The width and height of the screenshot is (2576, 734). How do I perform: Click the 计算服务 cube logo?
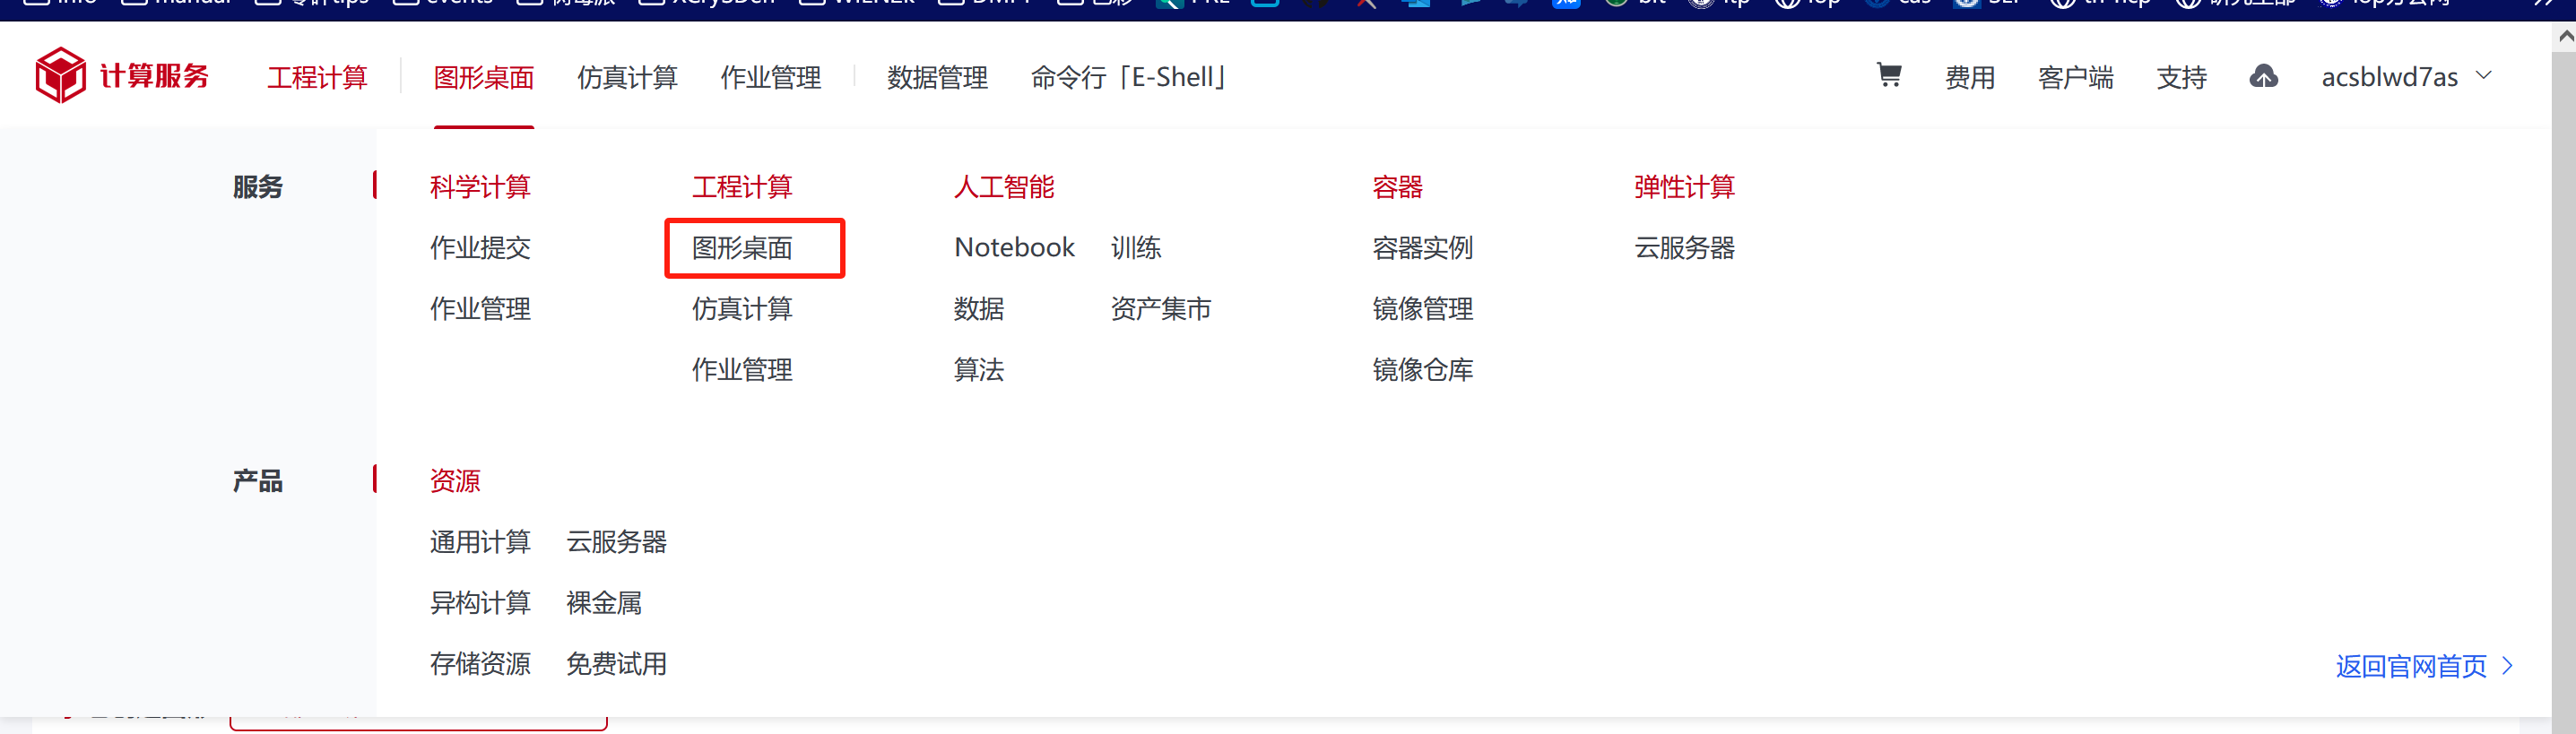[x=60, y=75]
